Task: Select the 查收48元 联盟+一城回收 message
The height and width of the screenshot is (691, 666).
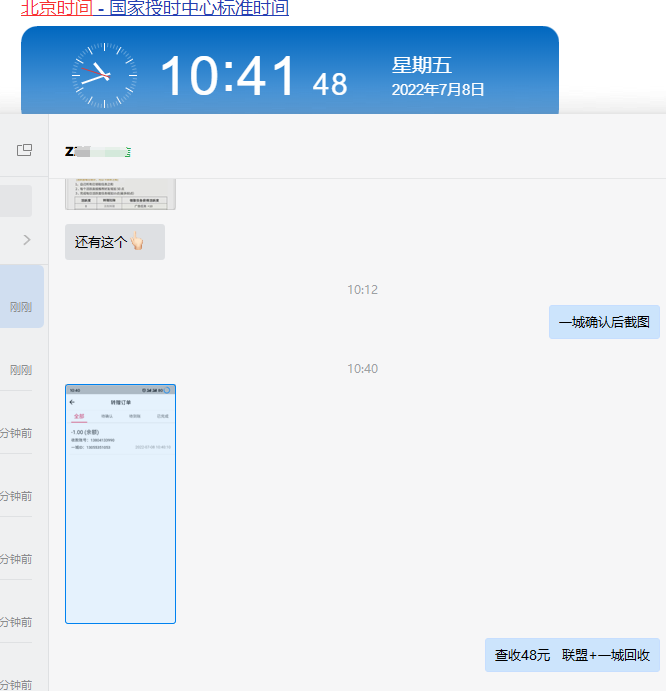Action: (572, 655)
